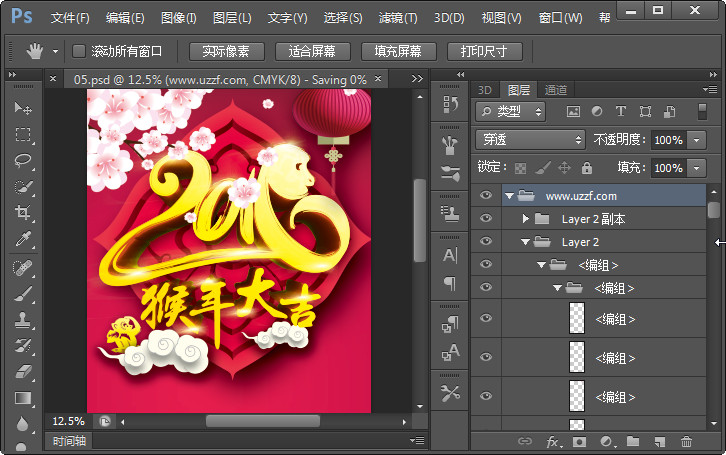Hide the www.uzzf.com group
The height and width of the screenshot is (455, 726).
click(486, 195)
